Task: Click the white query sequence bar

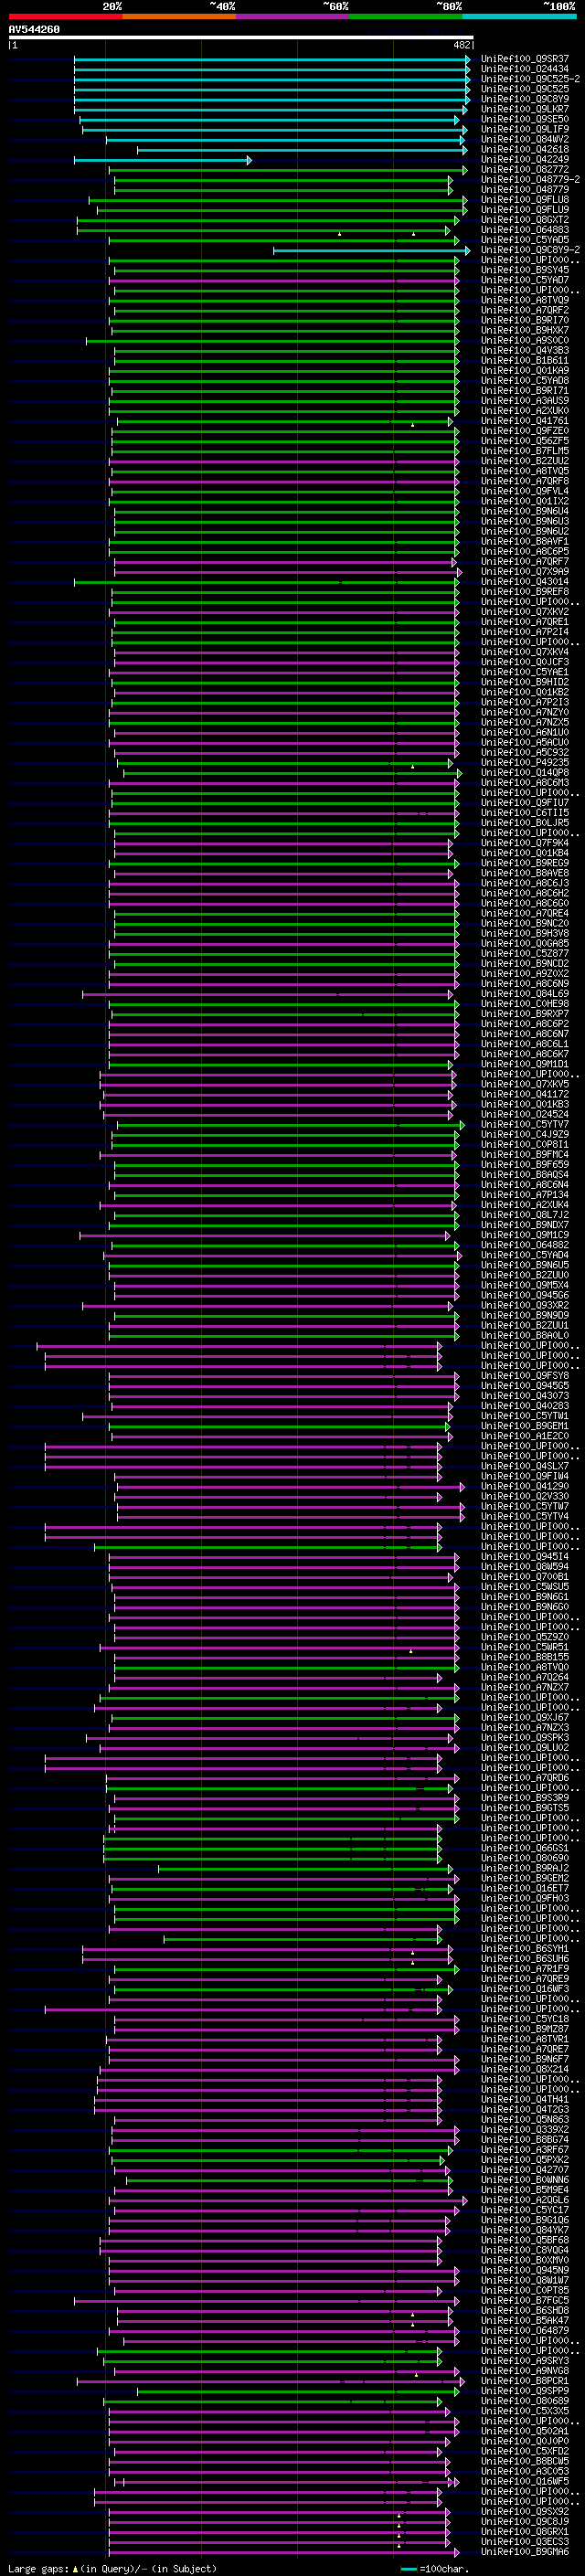Action: coord(241,38)
